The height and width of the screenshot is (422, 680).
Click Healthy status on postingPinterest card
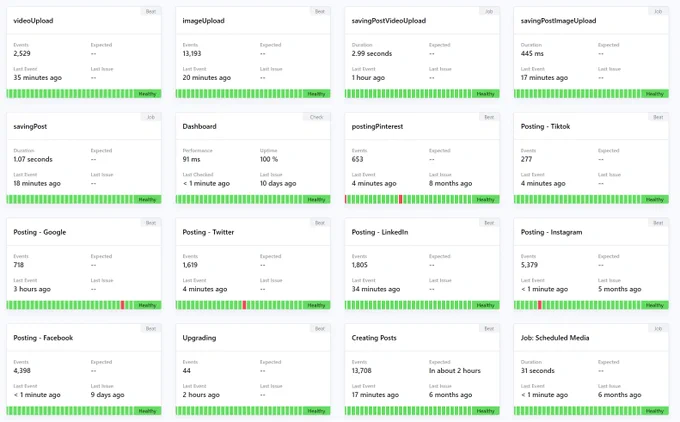click(x=486, y=200)
